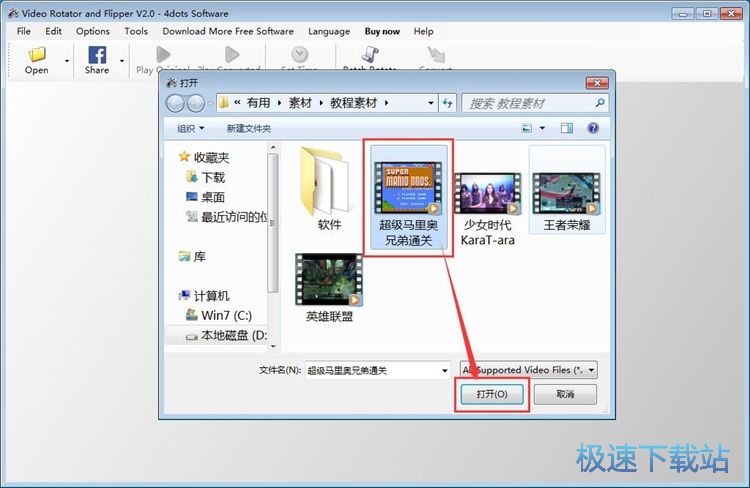750x488 pixels.
Task: Click the dialog forward navigation arrow
Action: [196, 103]
